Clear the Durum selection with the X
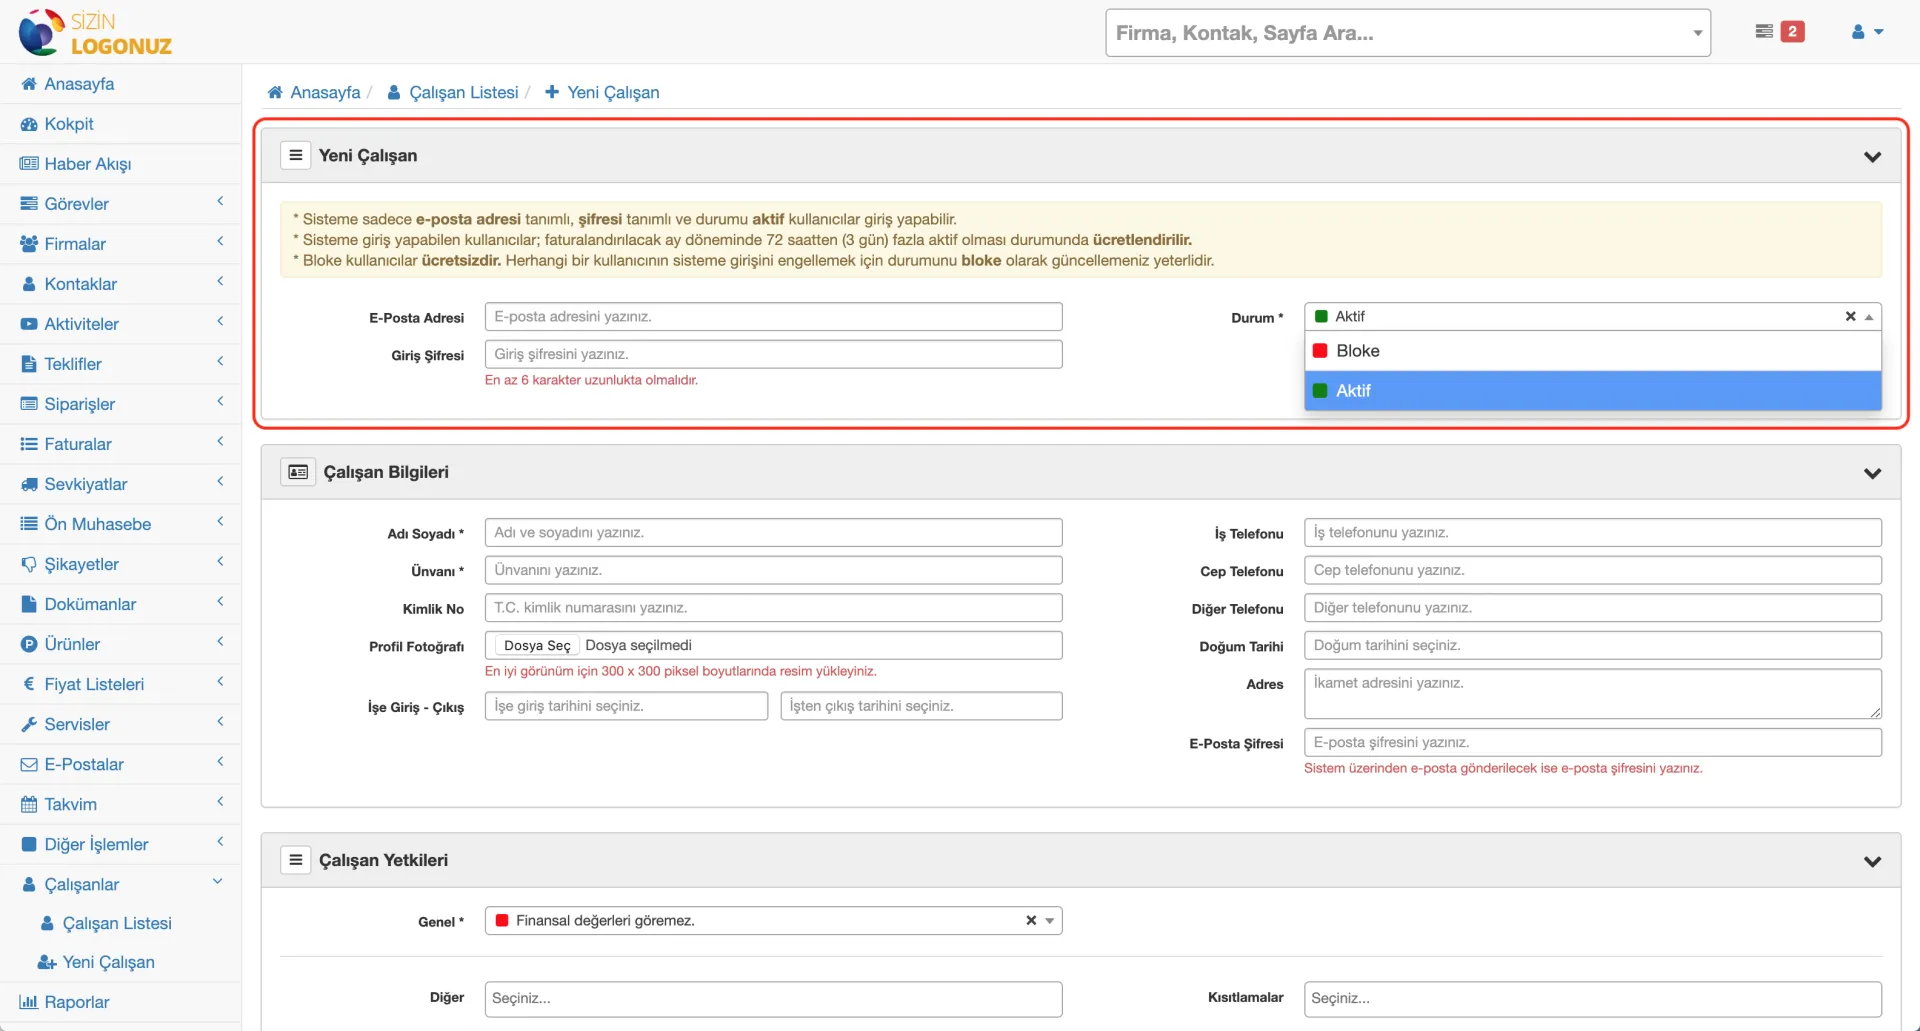This screenshot has height=1031, width=1920. pyautogui.click(x=1850, y=316)
